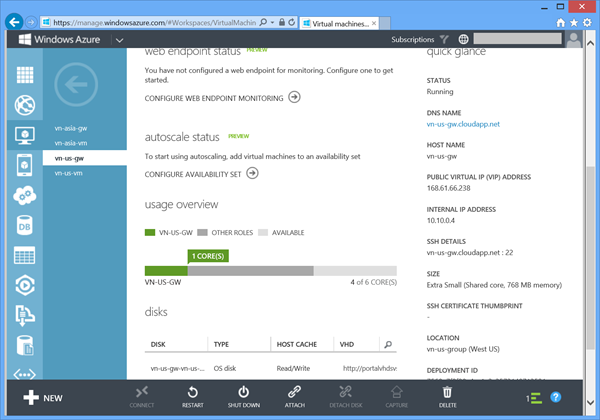
Task: Open the SQL Reporting cylinder icon
Action: 25,345
